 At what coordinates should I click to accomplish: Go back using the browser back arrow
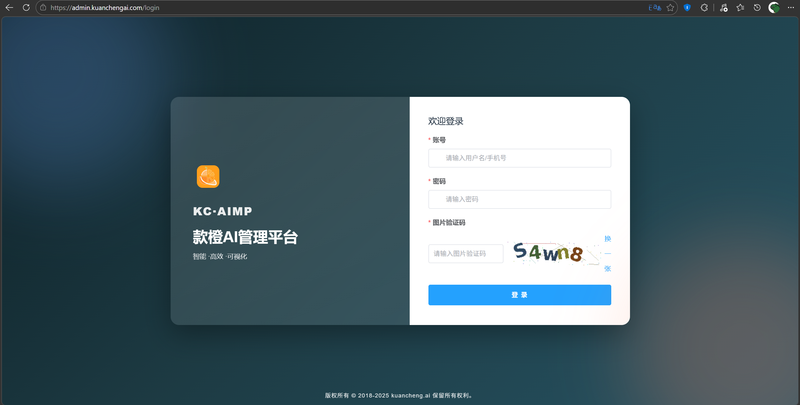(9, 8)
